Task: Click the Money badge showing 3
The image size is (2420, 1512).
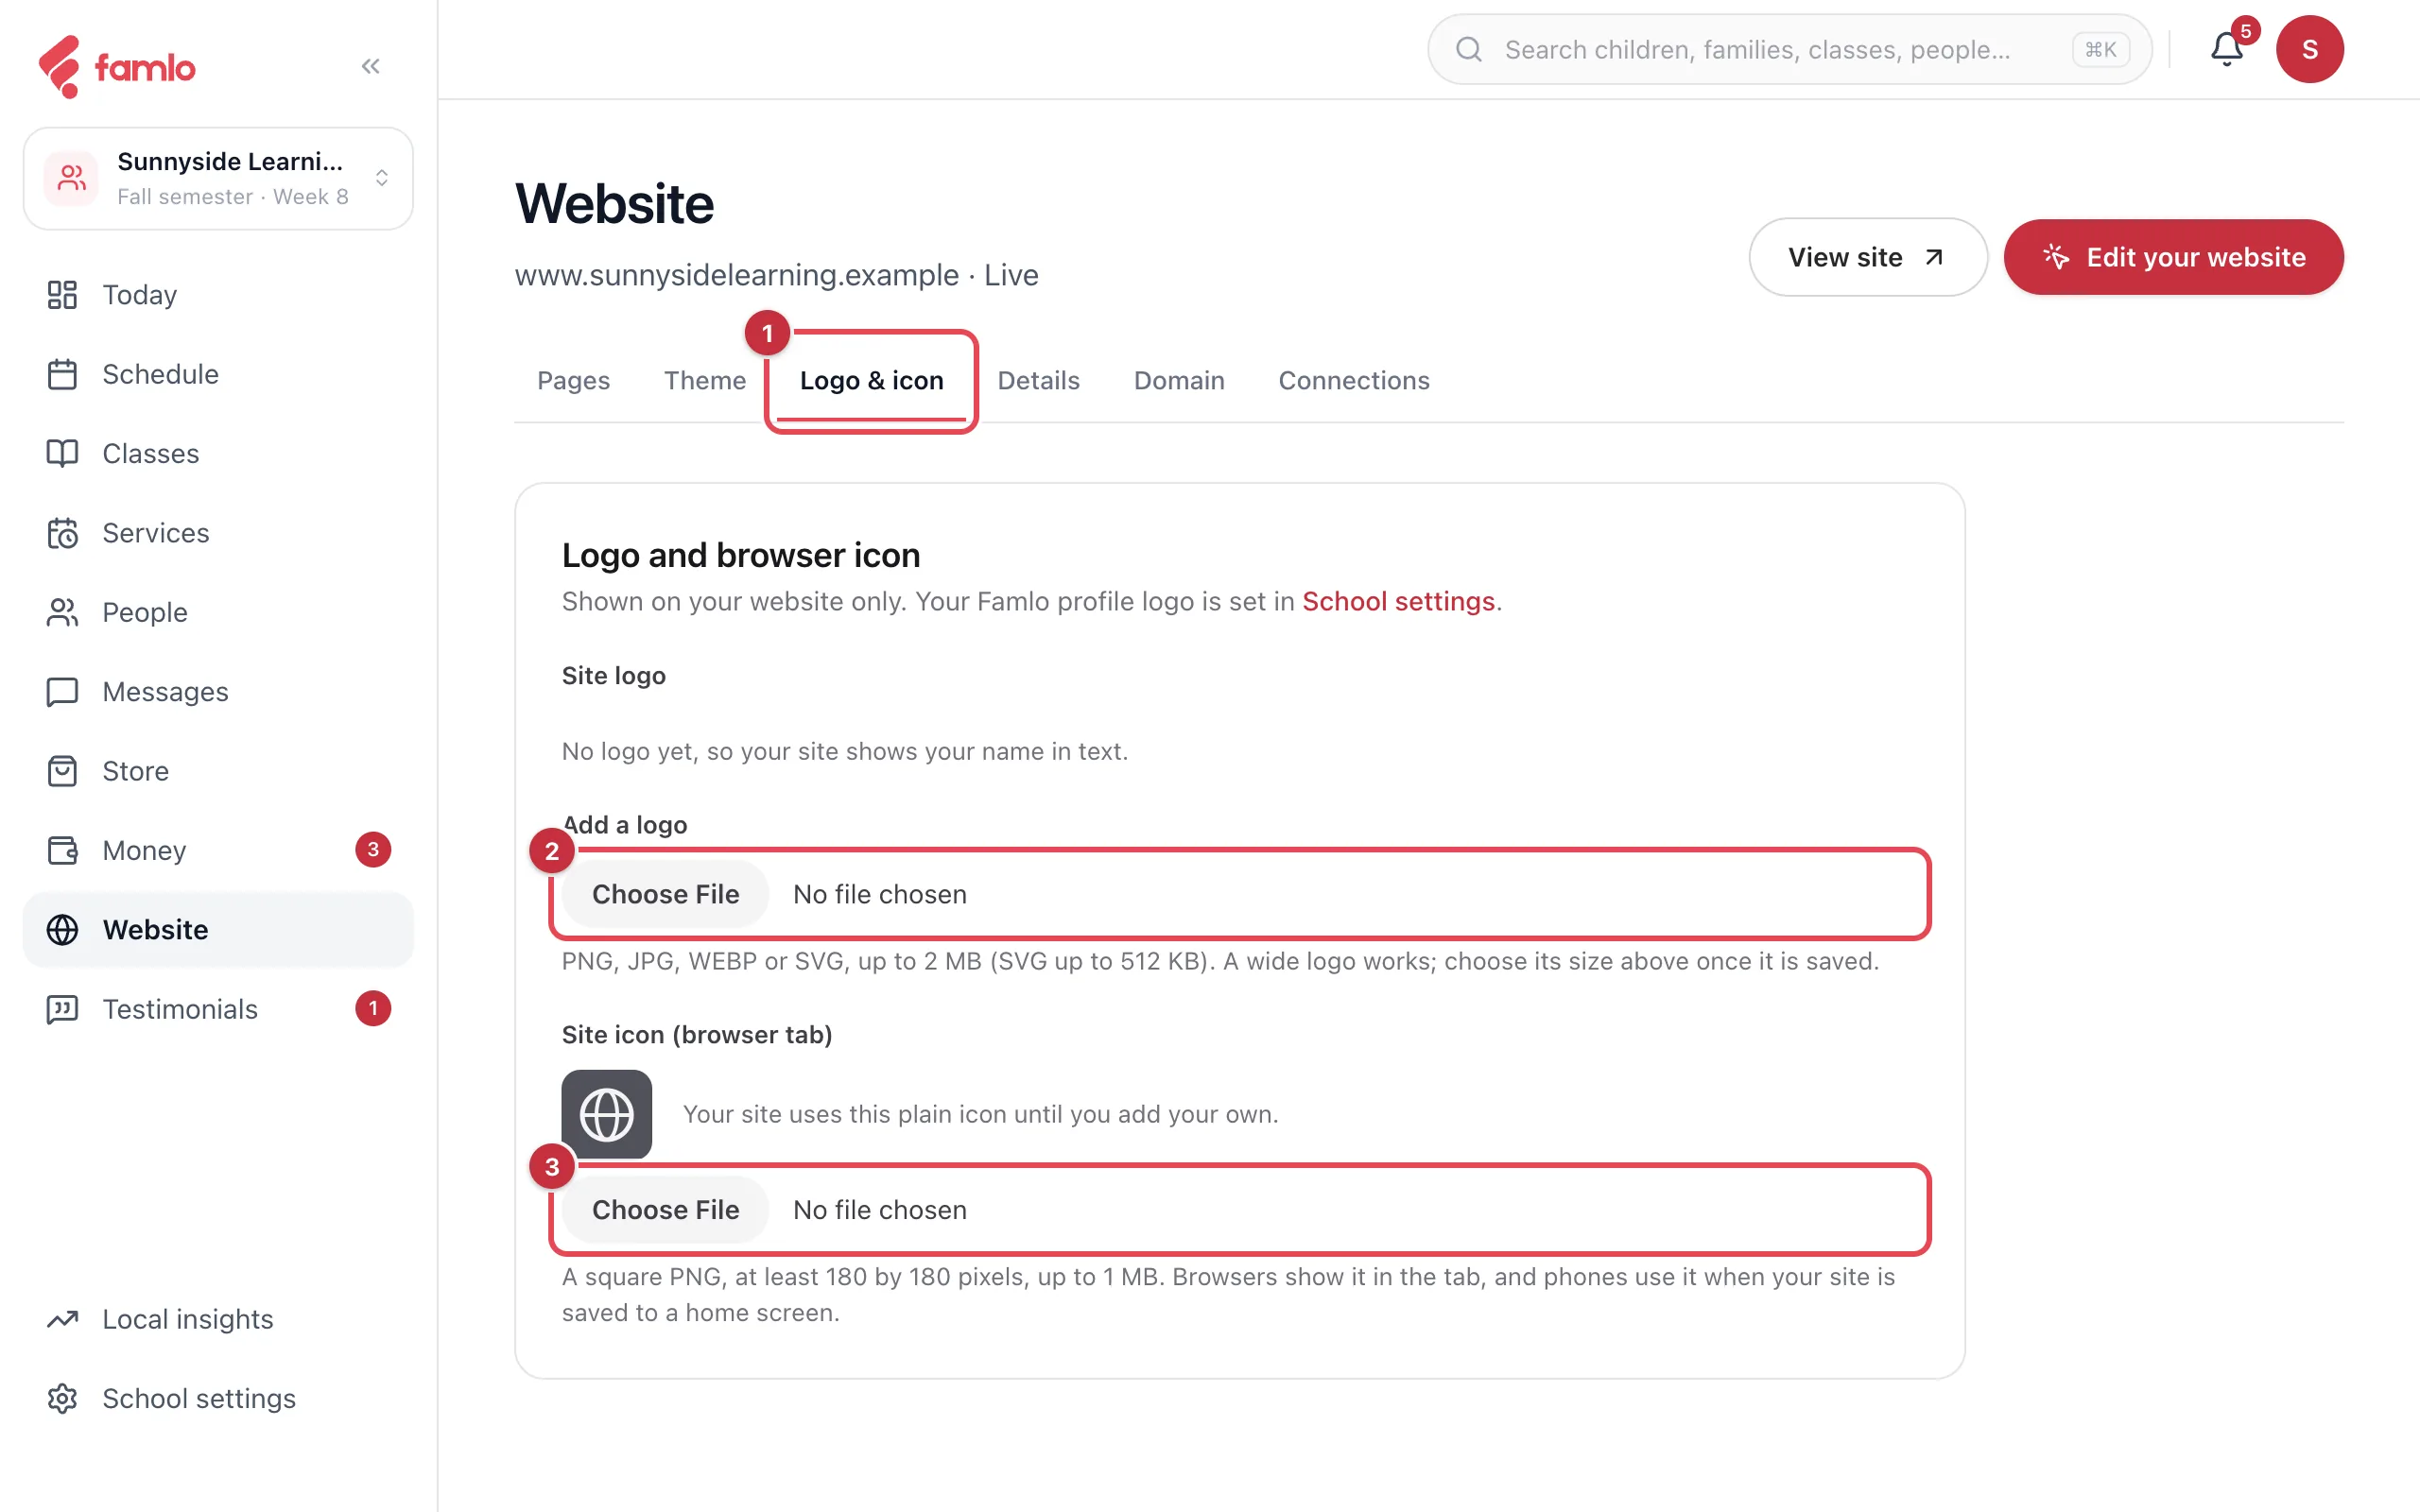Action: (x=373, y=850)
